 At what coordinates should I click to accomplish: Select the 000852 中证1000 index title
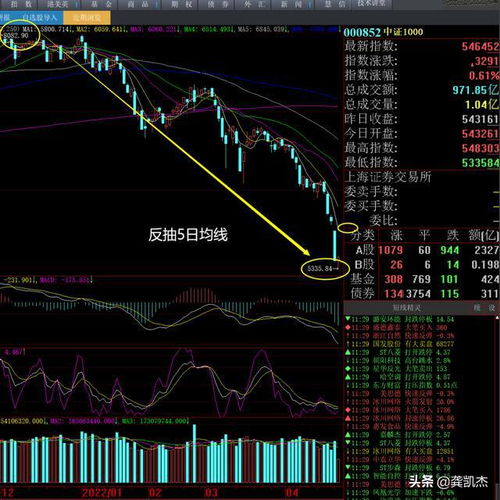383,32
